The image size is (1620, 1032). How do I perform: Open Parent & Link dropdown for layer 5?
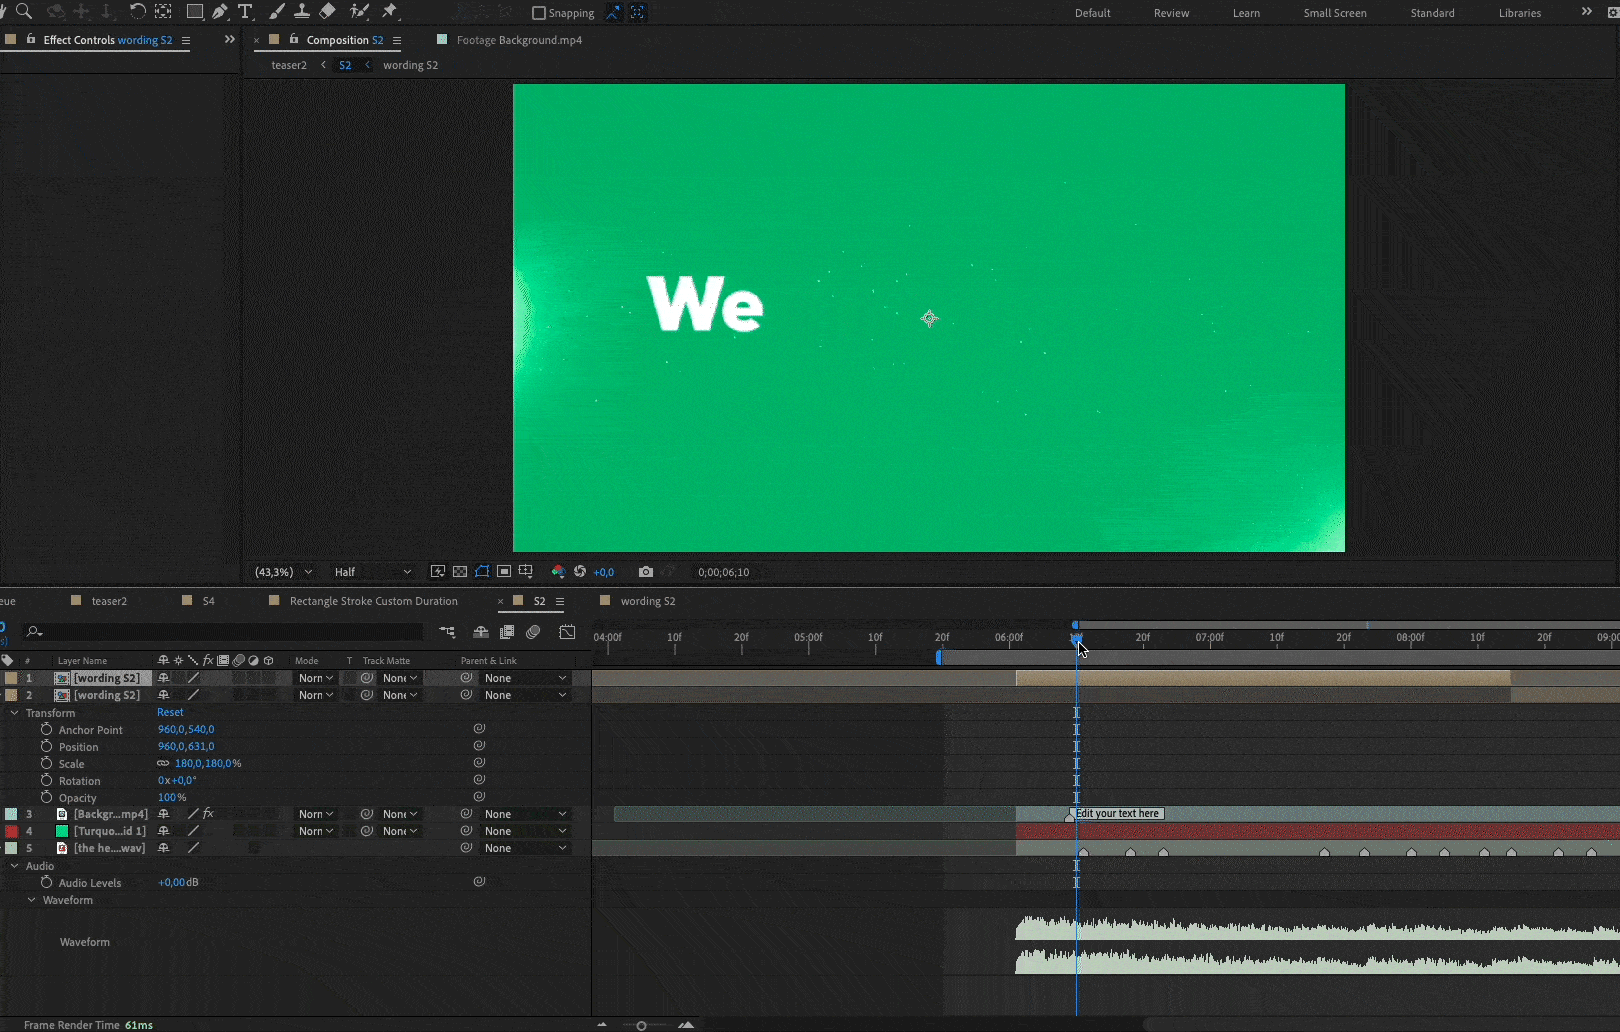[526, 848]
